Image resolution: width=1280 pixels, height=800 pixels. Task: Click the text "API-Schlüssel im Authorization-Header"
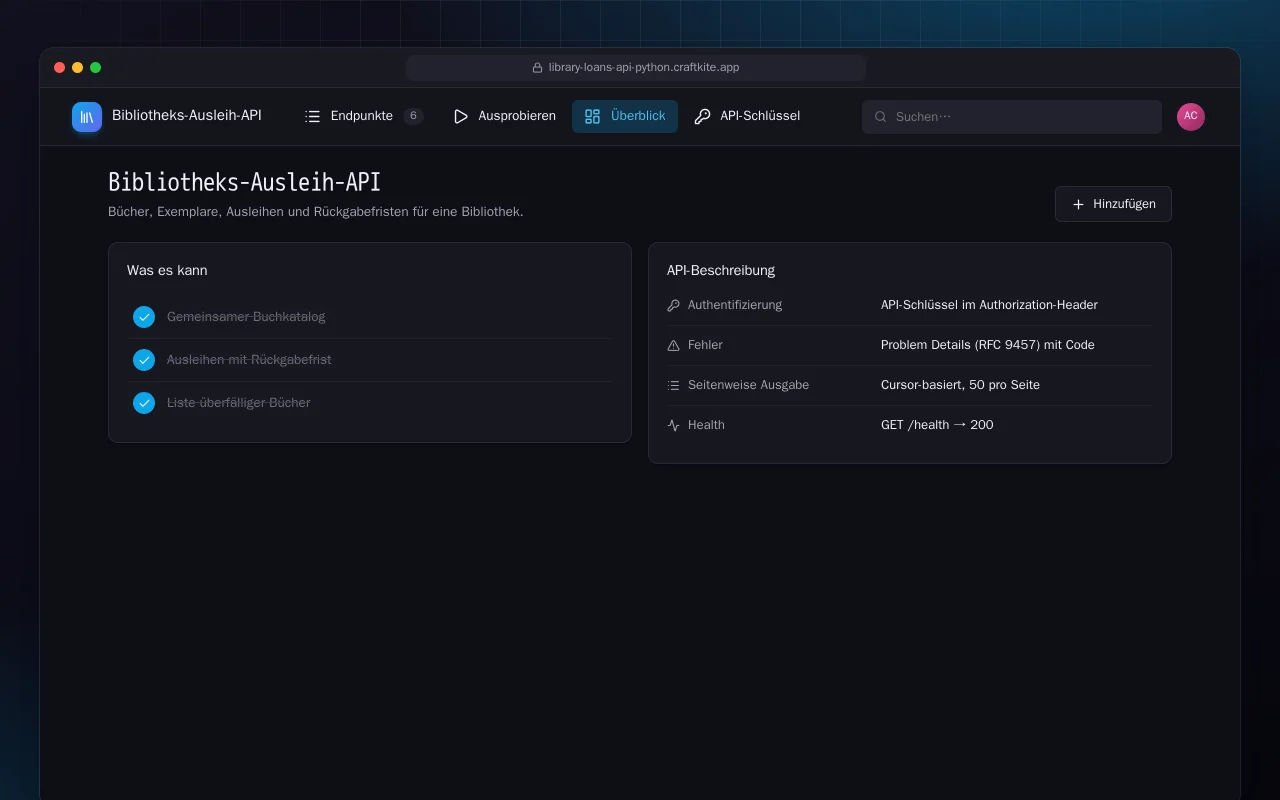tap(989, 305)
